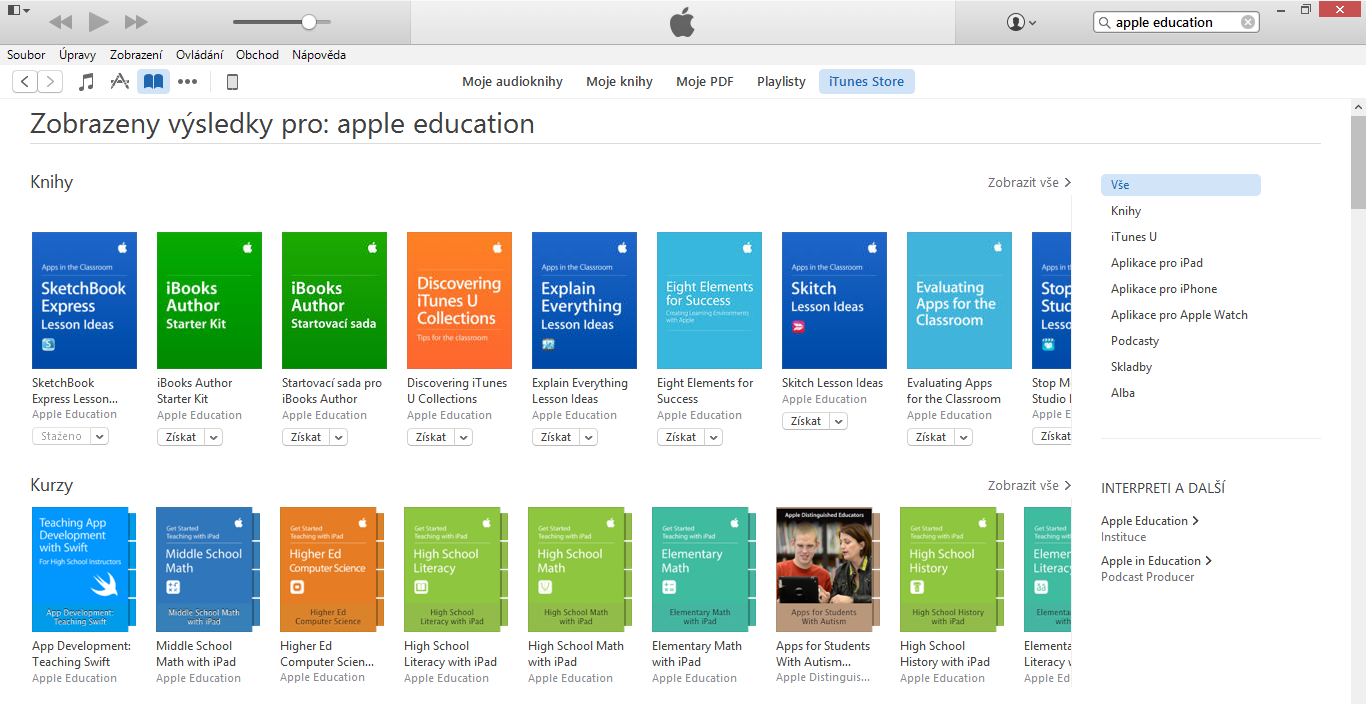Click Zobrazit vše for Knihy section

click(x=1029, y=183)
